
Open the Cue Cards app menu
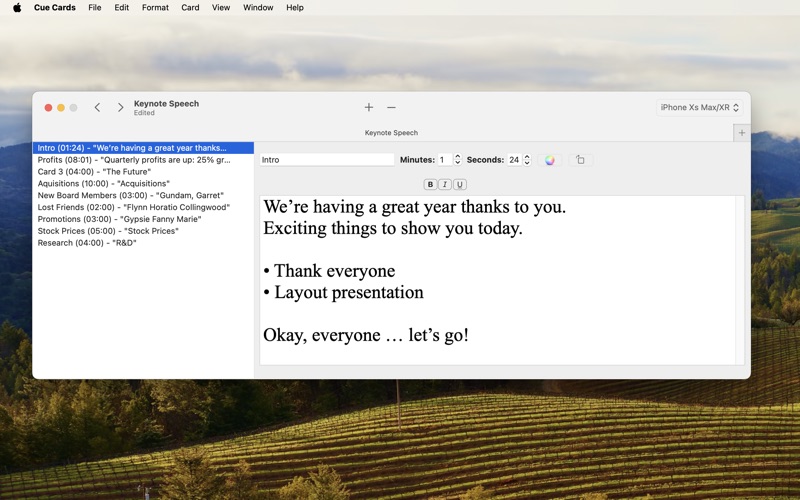(55, 8)
